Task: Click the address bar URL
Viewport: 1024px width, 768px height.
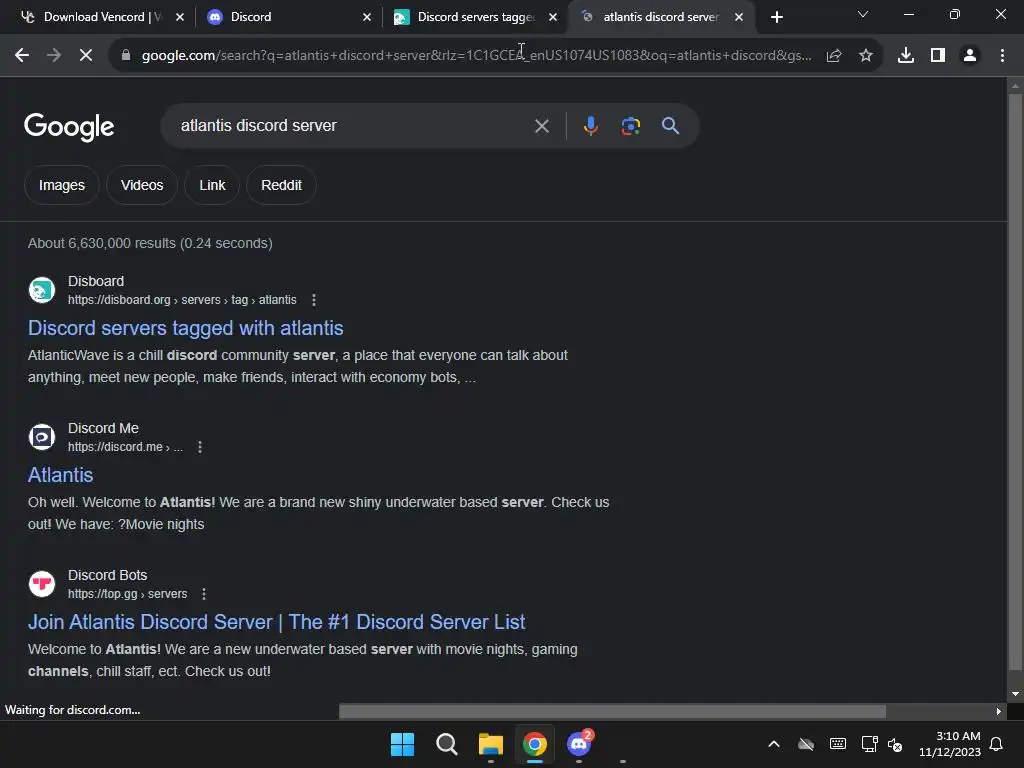Action: 477,56
